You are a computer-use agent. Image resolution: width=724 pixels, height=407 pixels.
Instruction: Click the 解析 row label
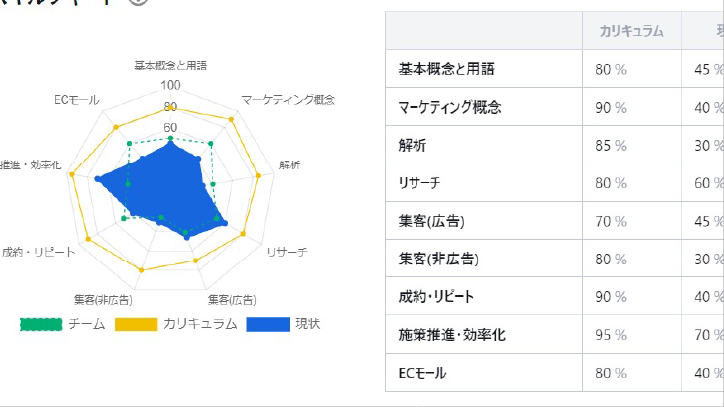(x=412, y=146)
